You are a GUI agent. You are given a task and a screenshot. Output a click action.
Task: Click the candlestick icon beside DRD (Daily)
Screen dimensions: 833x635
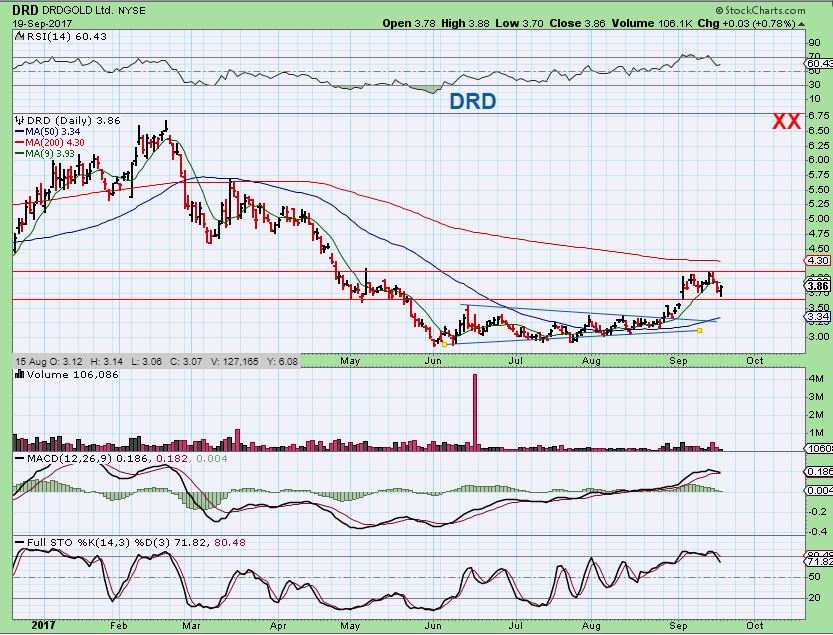point(20,121)
